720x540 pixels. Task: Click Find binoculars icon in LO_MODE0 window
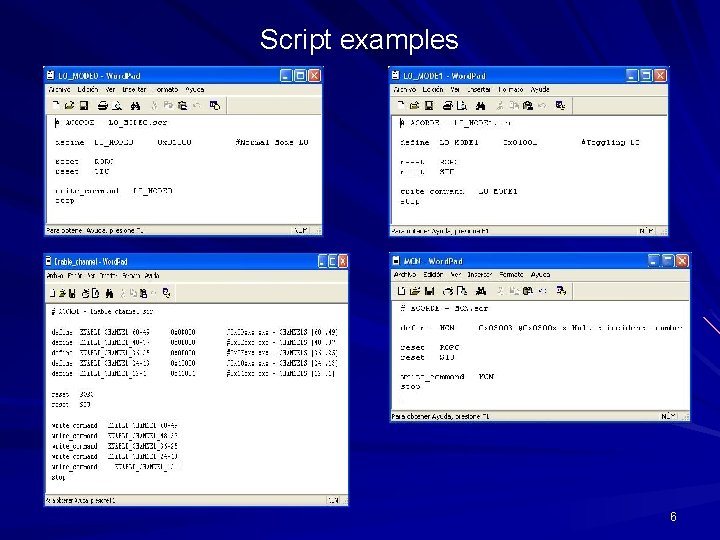[135, 106]
